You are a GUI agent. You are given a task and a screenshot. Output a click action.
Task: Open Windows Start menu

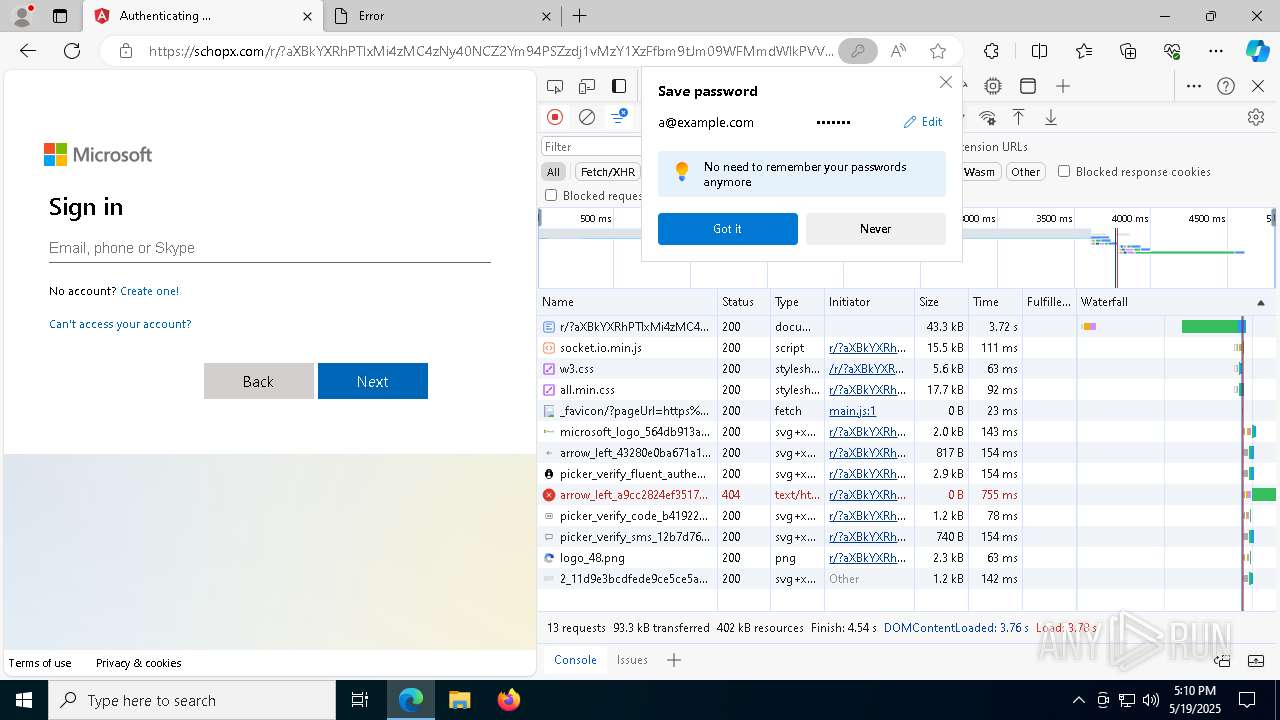point(23,700)
